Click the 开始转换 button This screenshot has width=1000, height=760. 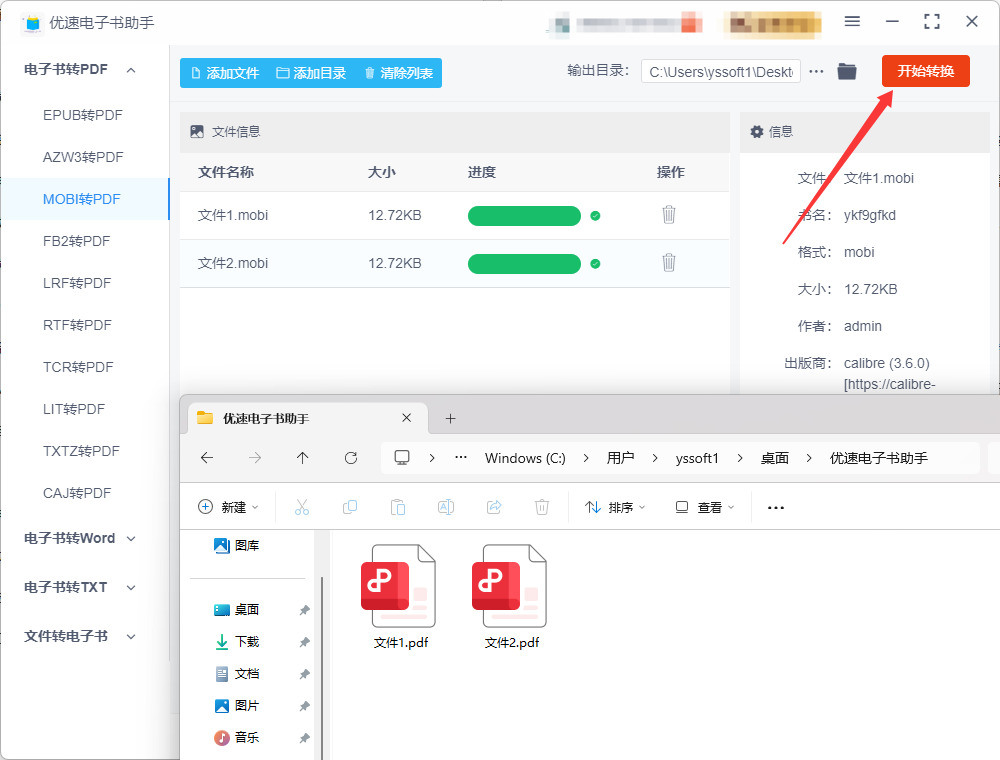tap(925, 71)
